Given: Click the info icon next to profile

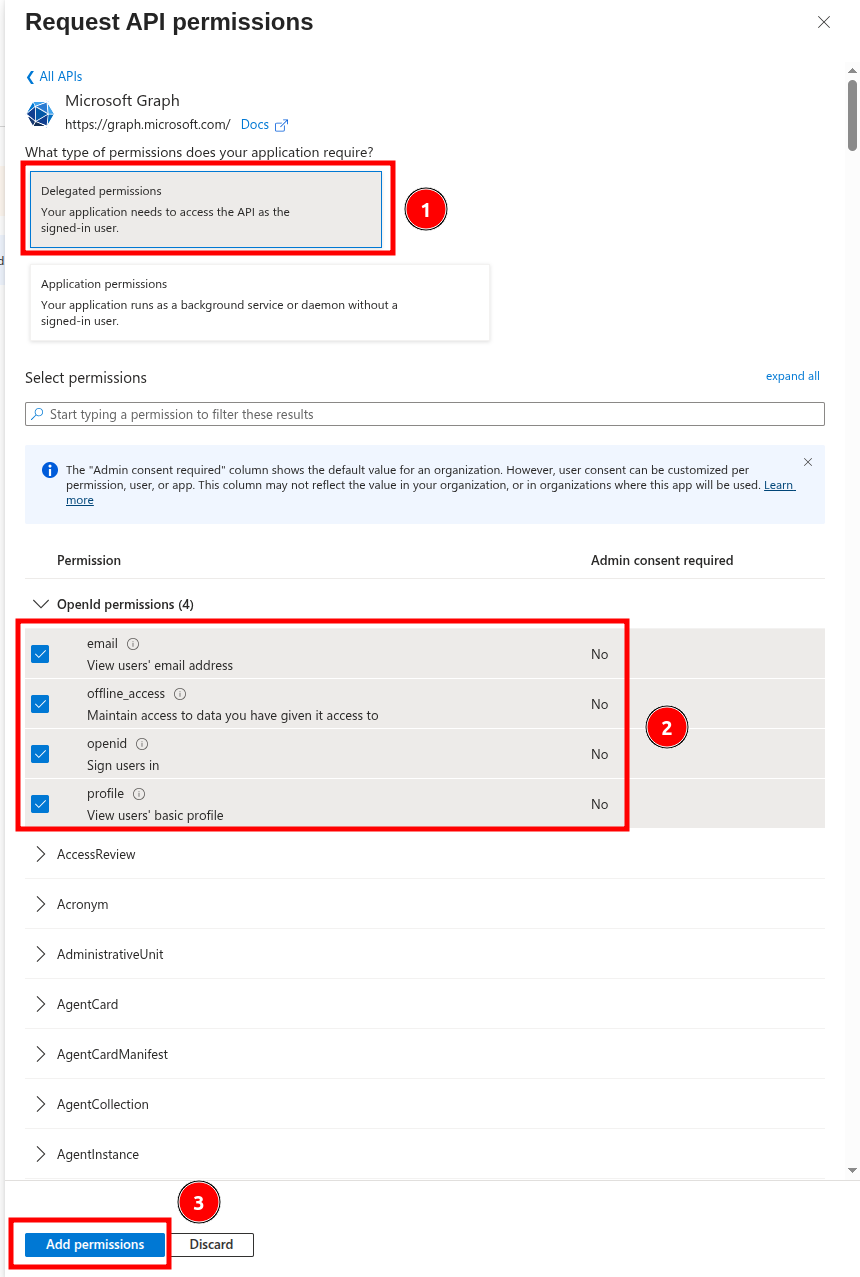Looking at the screenshot, I should tap(139, 794).
